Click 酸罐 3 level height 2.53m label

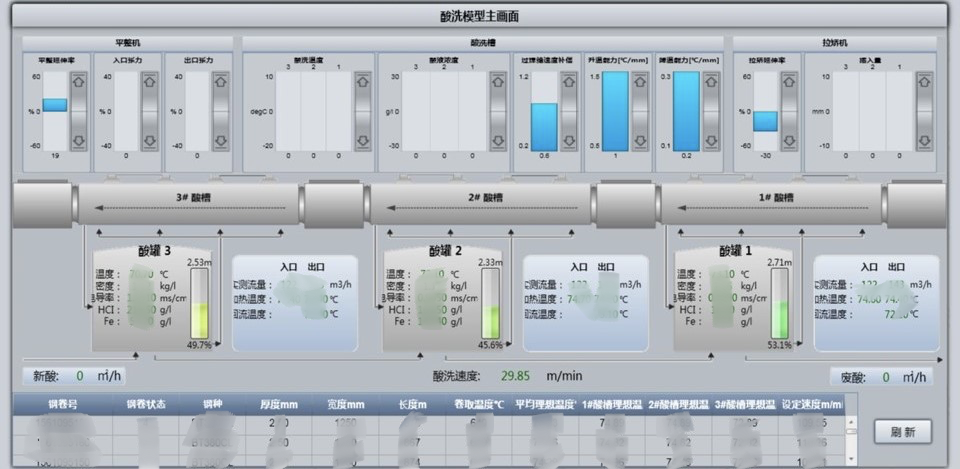(200, 261)
